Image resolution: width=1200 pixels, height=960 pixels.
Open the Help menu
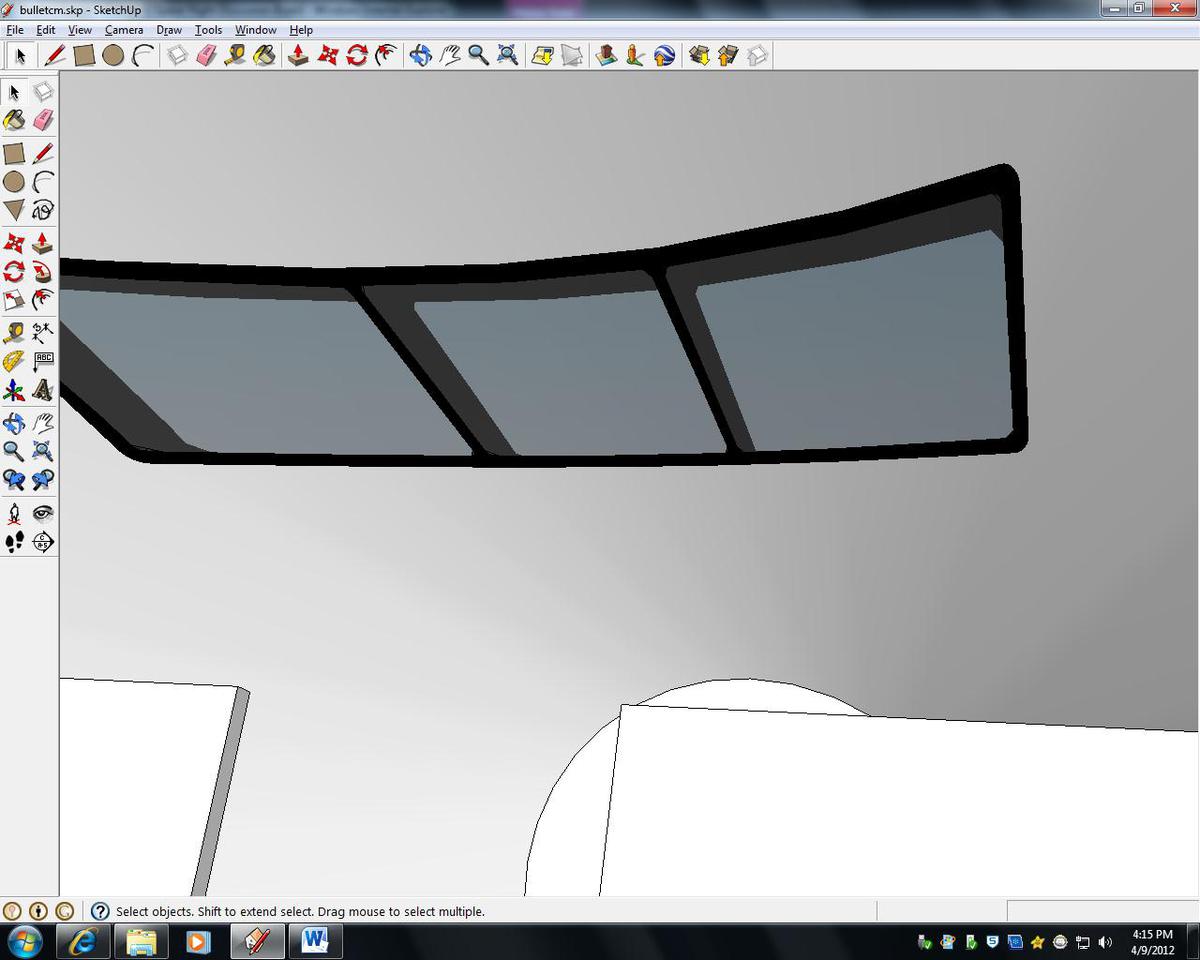(x=301, y=30)
